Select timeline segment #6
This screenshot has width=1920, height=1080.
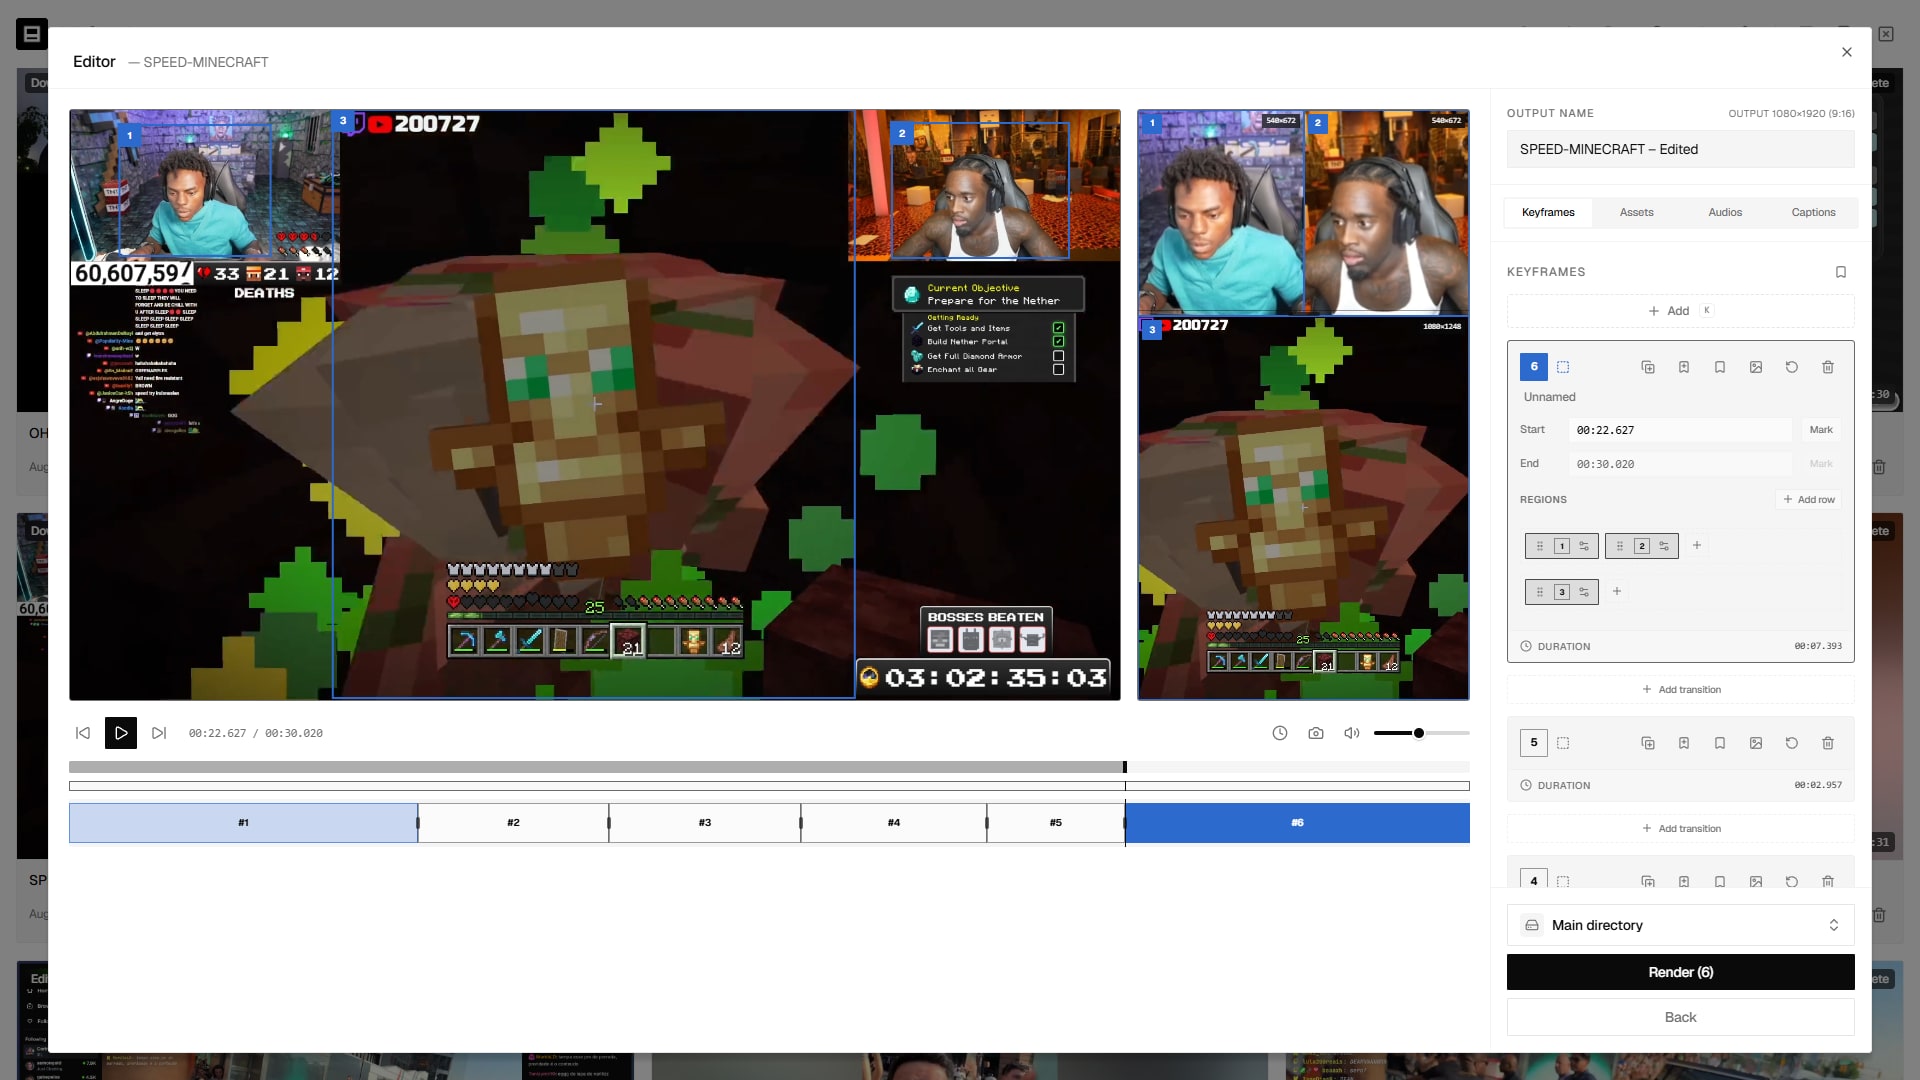(x=1298, y=823)
